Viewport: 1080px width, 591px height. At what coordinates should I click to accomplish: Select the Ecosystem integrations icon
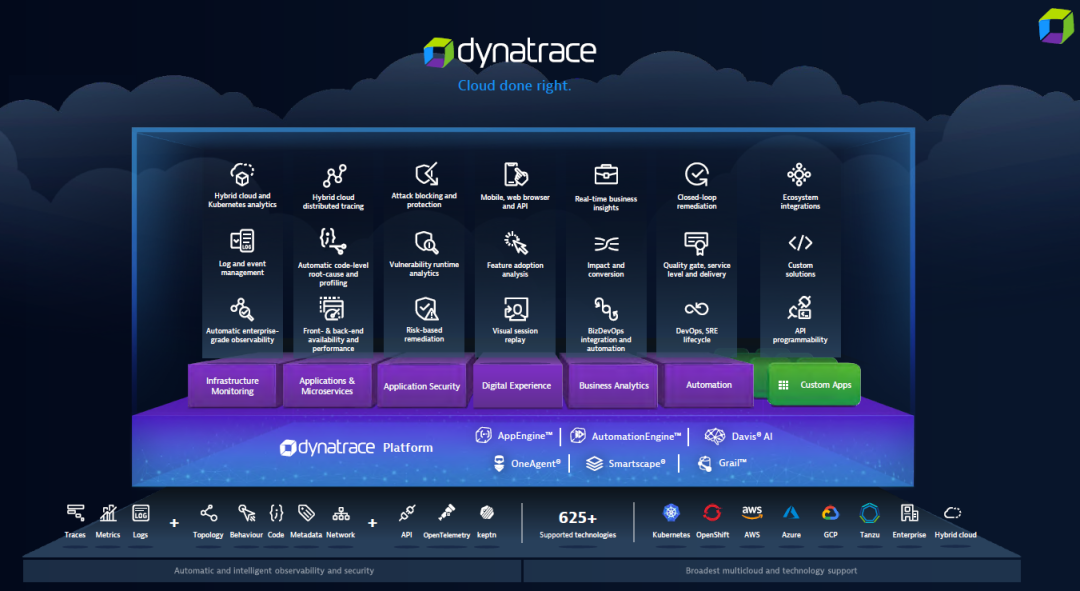pos(799,175)
